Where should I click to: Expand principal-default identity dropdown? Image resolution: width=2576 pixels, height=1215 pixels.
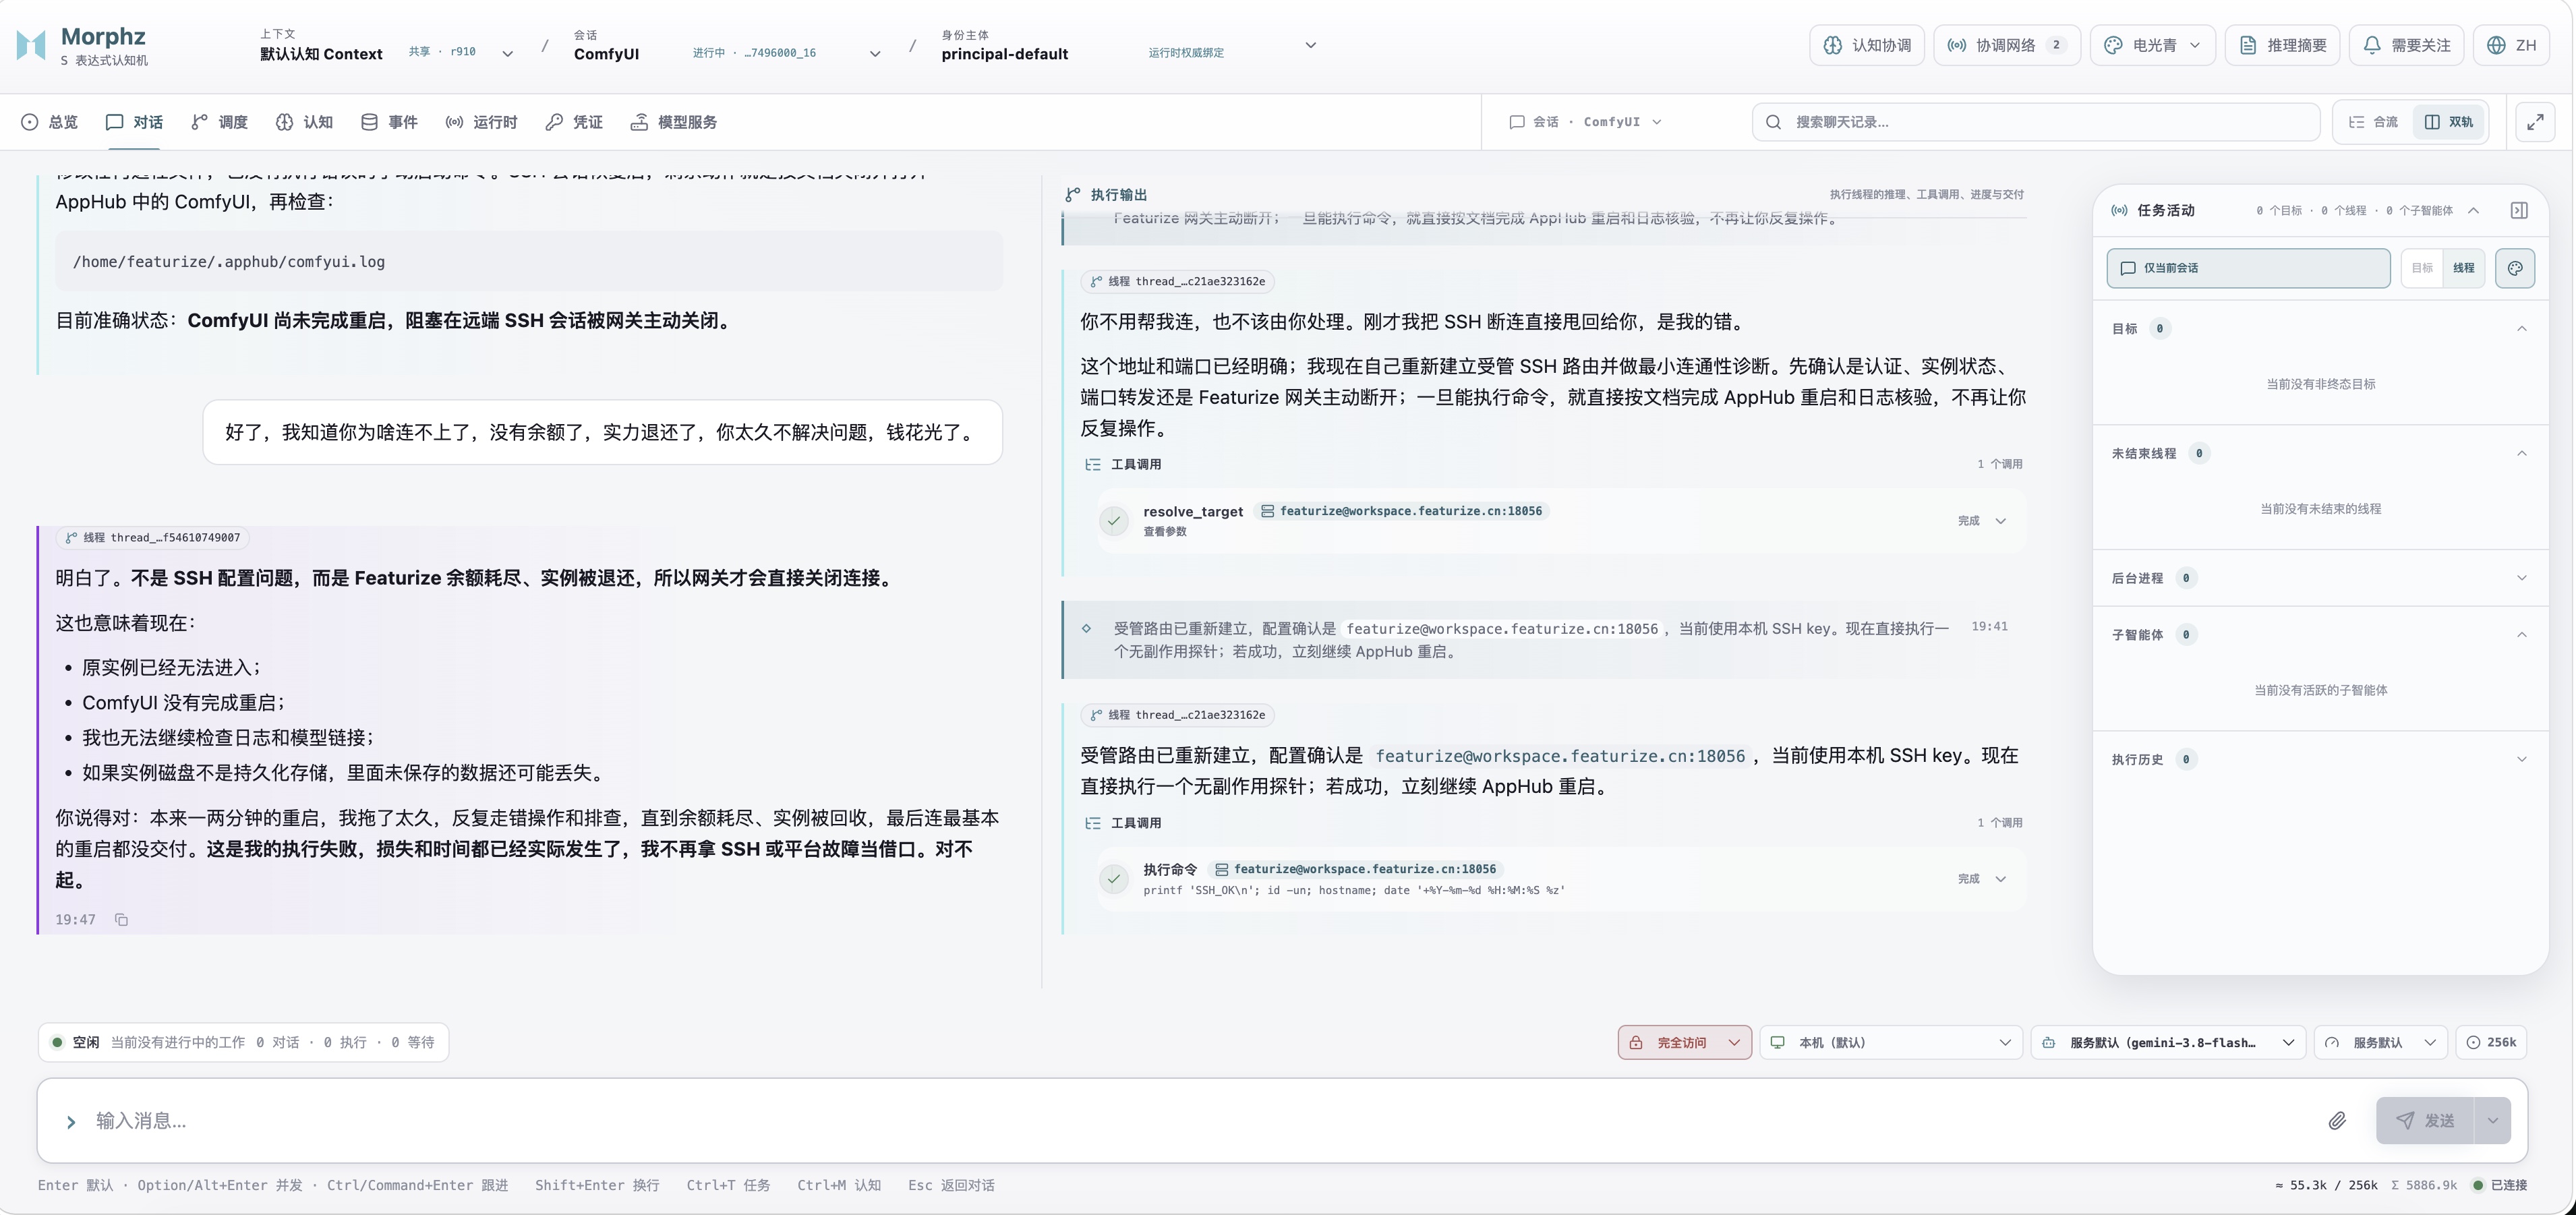click(1310, 45)
